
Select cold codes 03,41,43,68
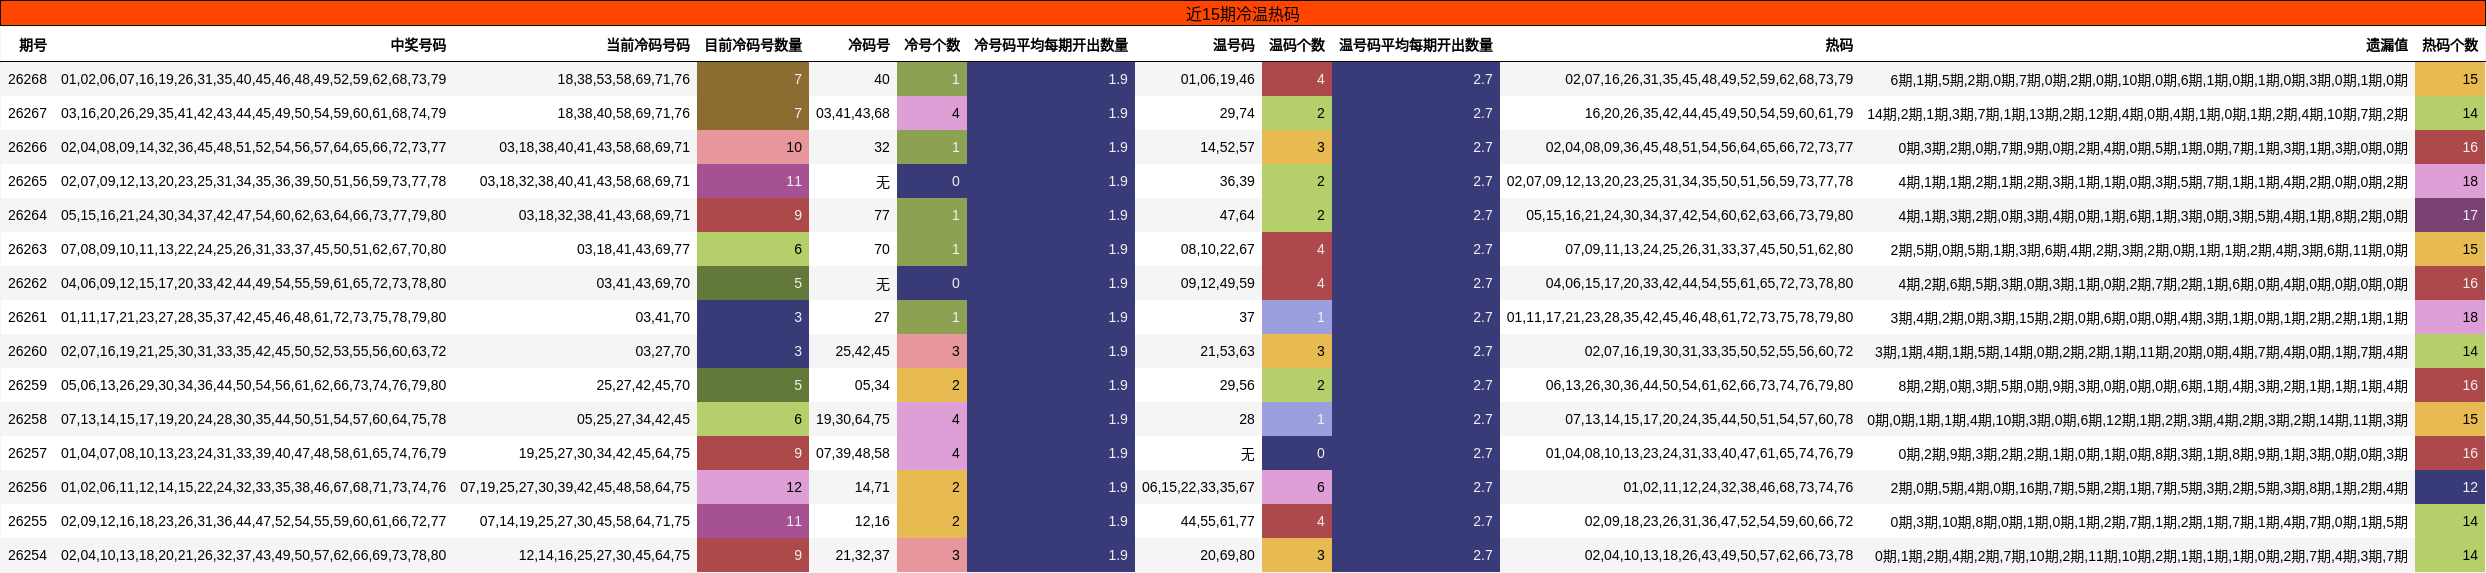point(853,113)
